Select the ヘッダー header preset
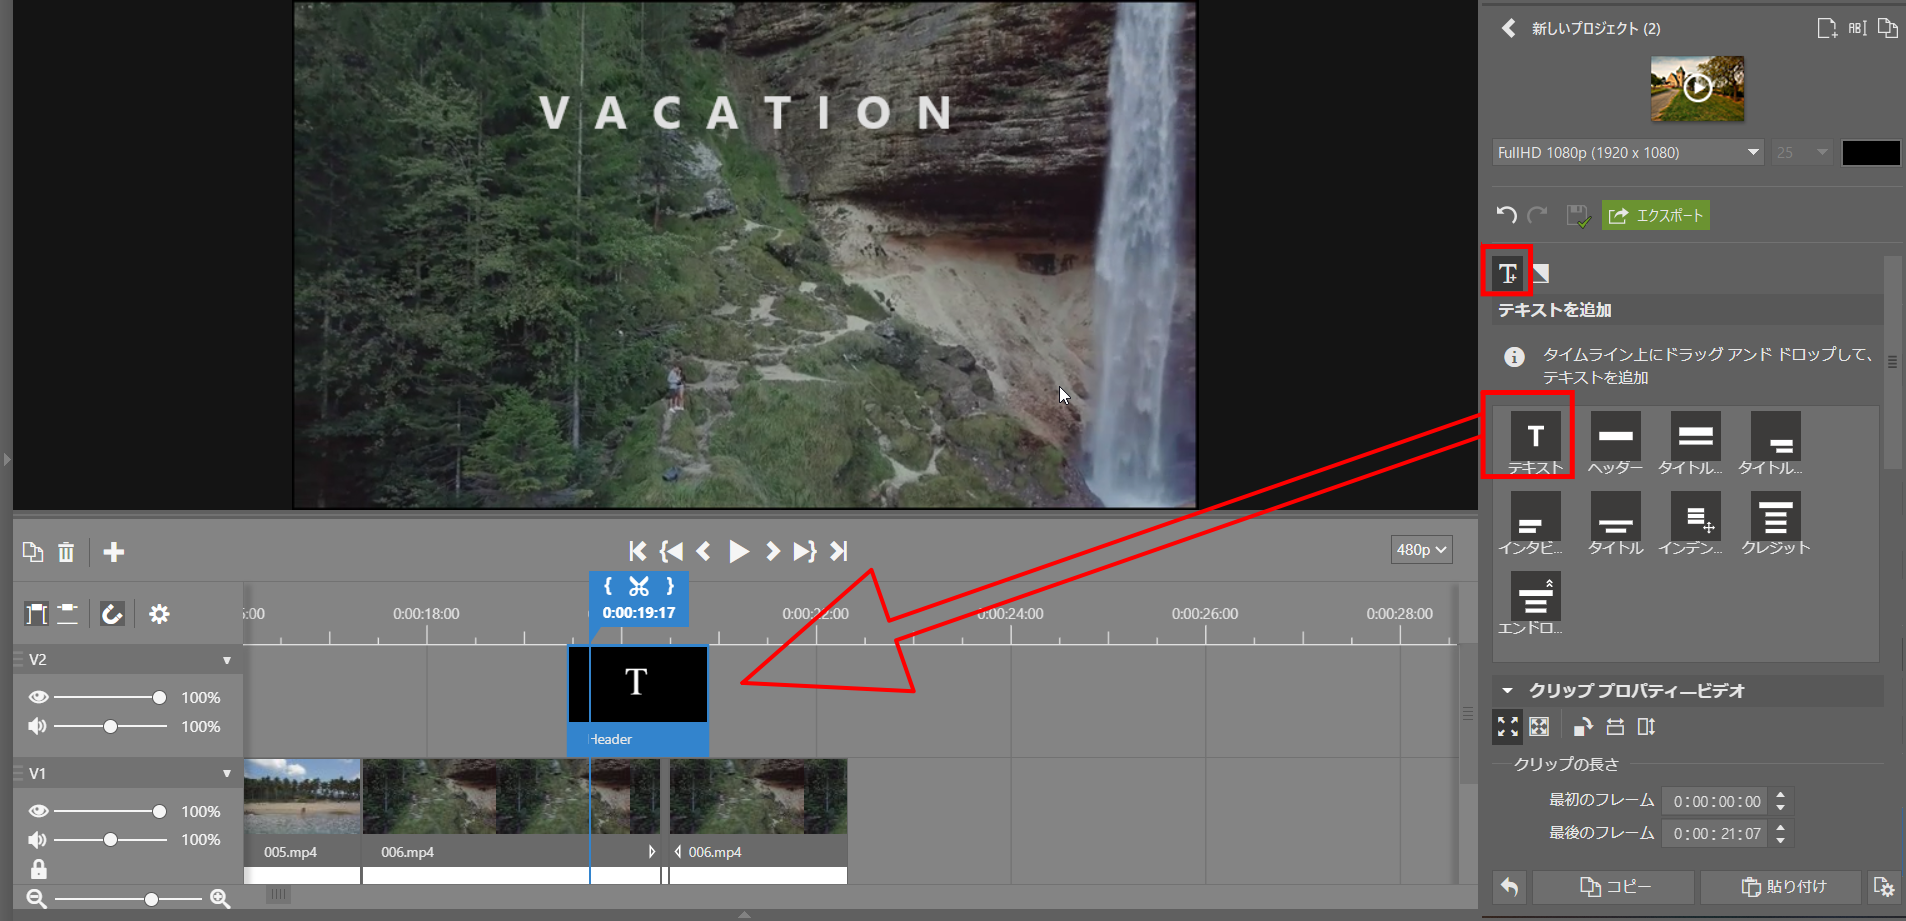This screenshot has height=921, width=1906. pos(1615,443)
